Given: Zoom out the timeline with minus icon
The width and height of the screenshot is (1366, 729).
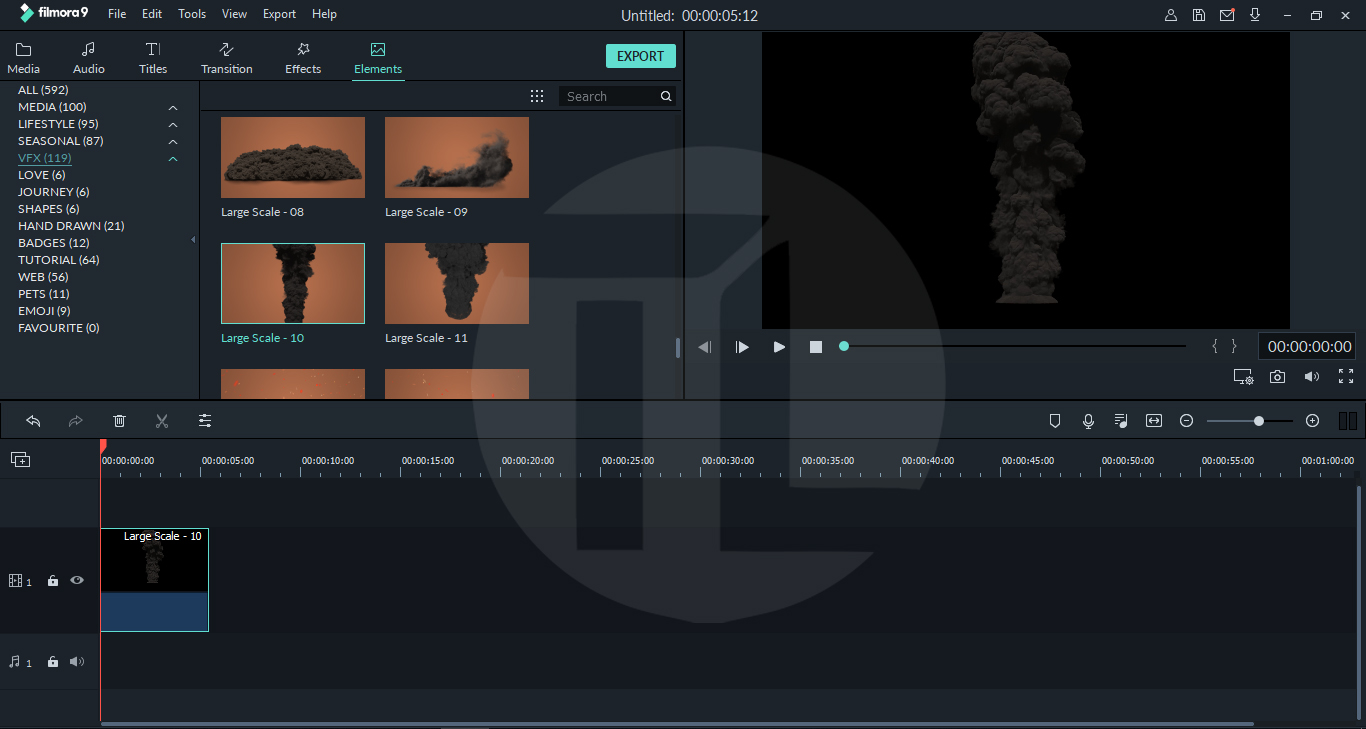Looking at the screenshot, I should tap(1186, 421).
